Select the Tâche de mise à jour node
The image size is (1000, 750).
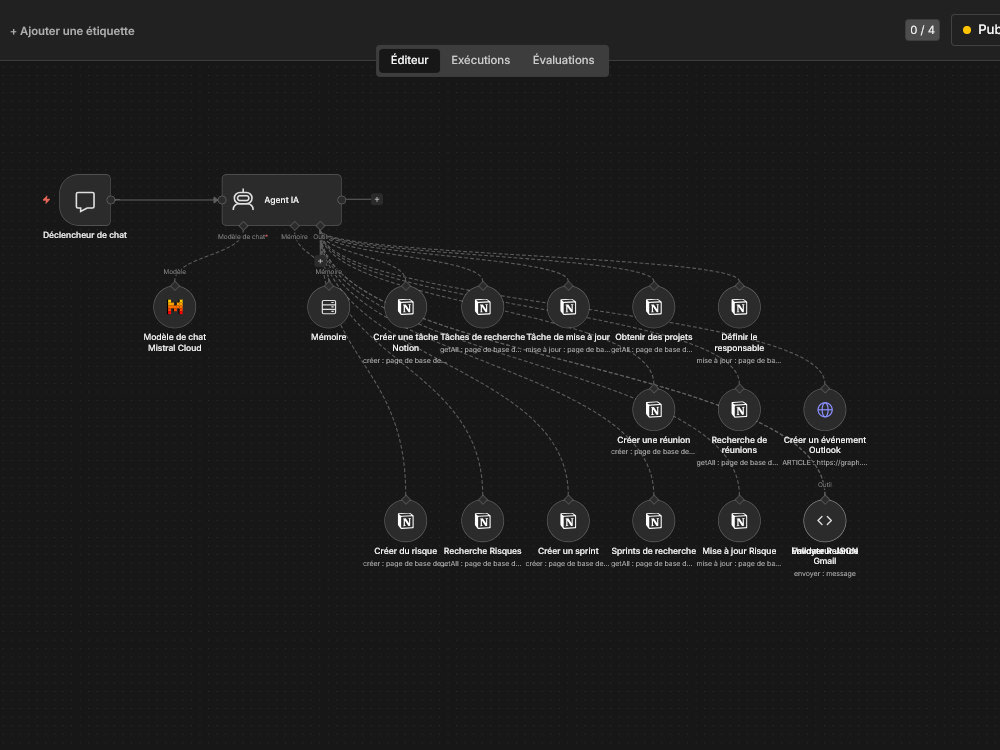(x=568, y=307)
